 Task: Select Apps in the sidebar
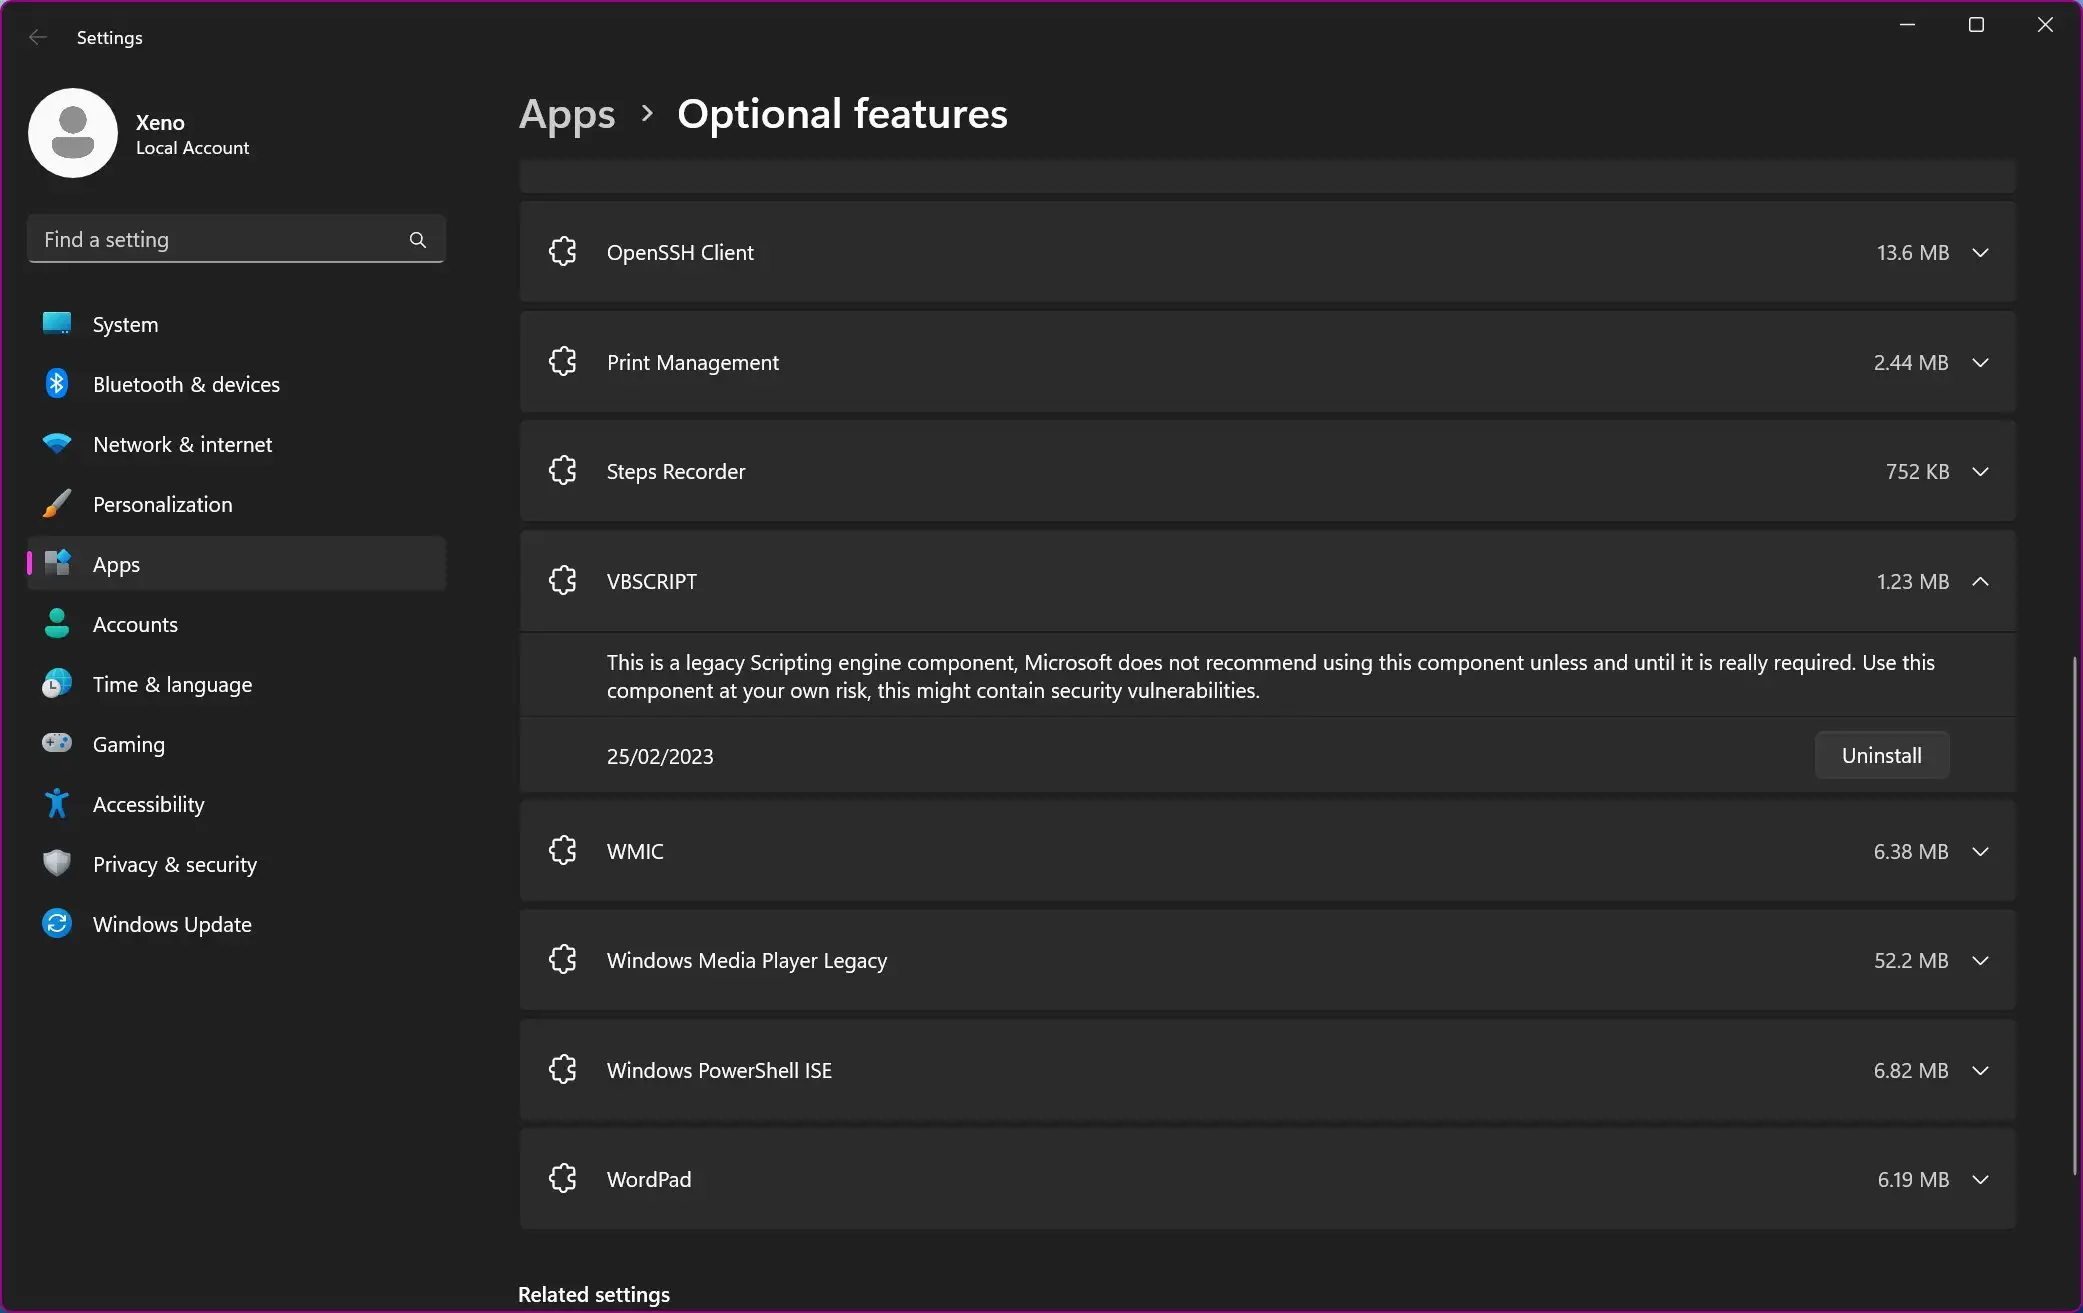point(116,563)
